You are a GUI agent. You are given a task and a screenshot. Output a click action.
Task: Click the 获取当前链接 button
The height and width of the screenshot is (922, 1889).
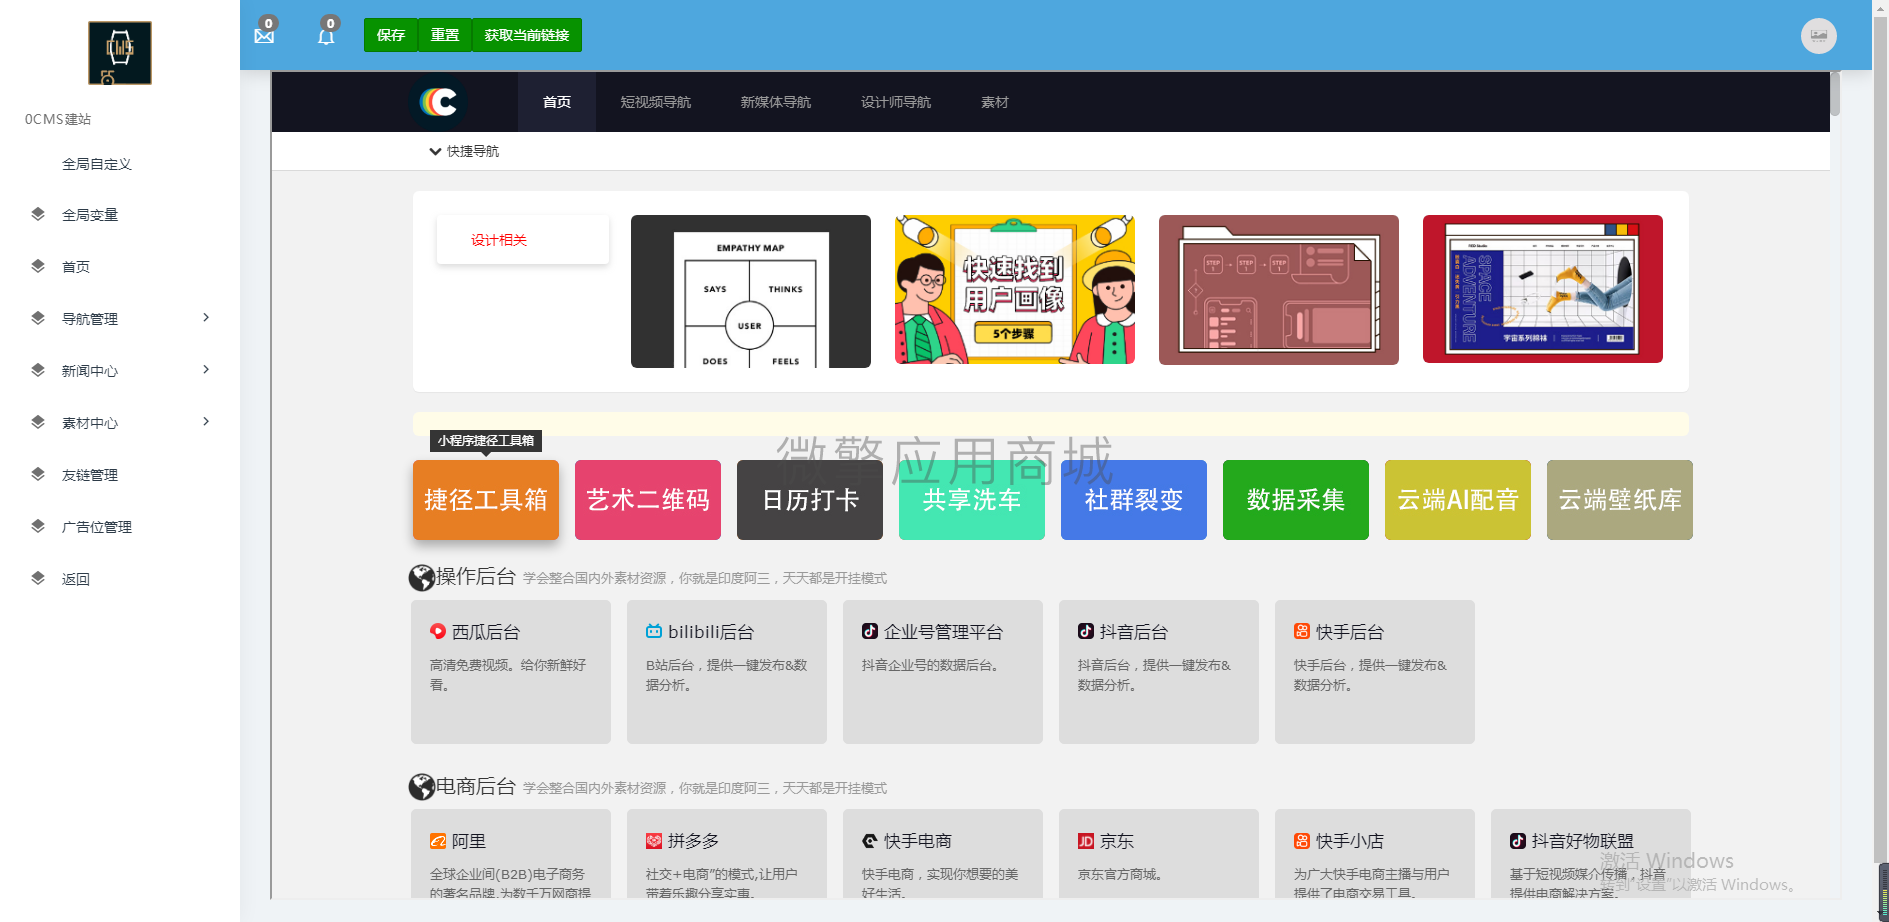(527, 35)
